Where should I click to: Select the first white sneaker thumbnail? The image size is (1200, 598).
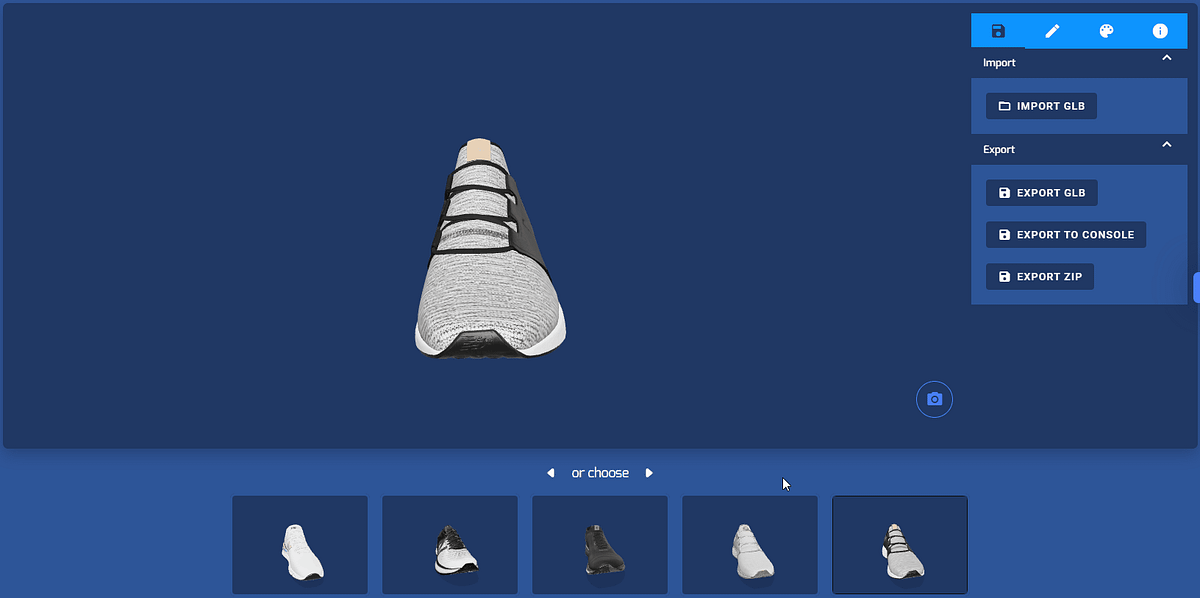tap(299, 545)
